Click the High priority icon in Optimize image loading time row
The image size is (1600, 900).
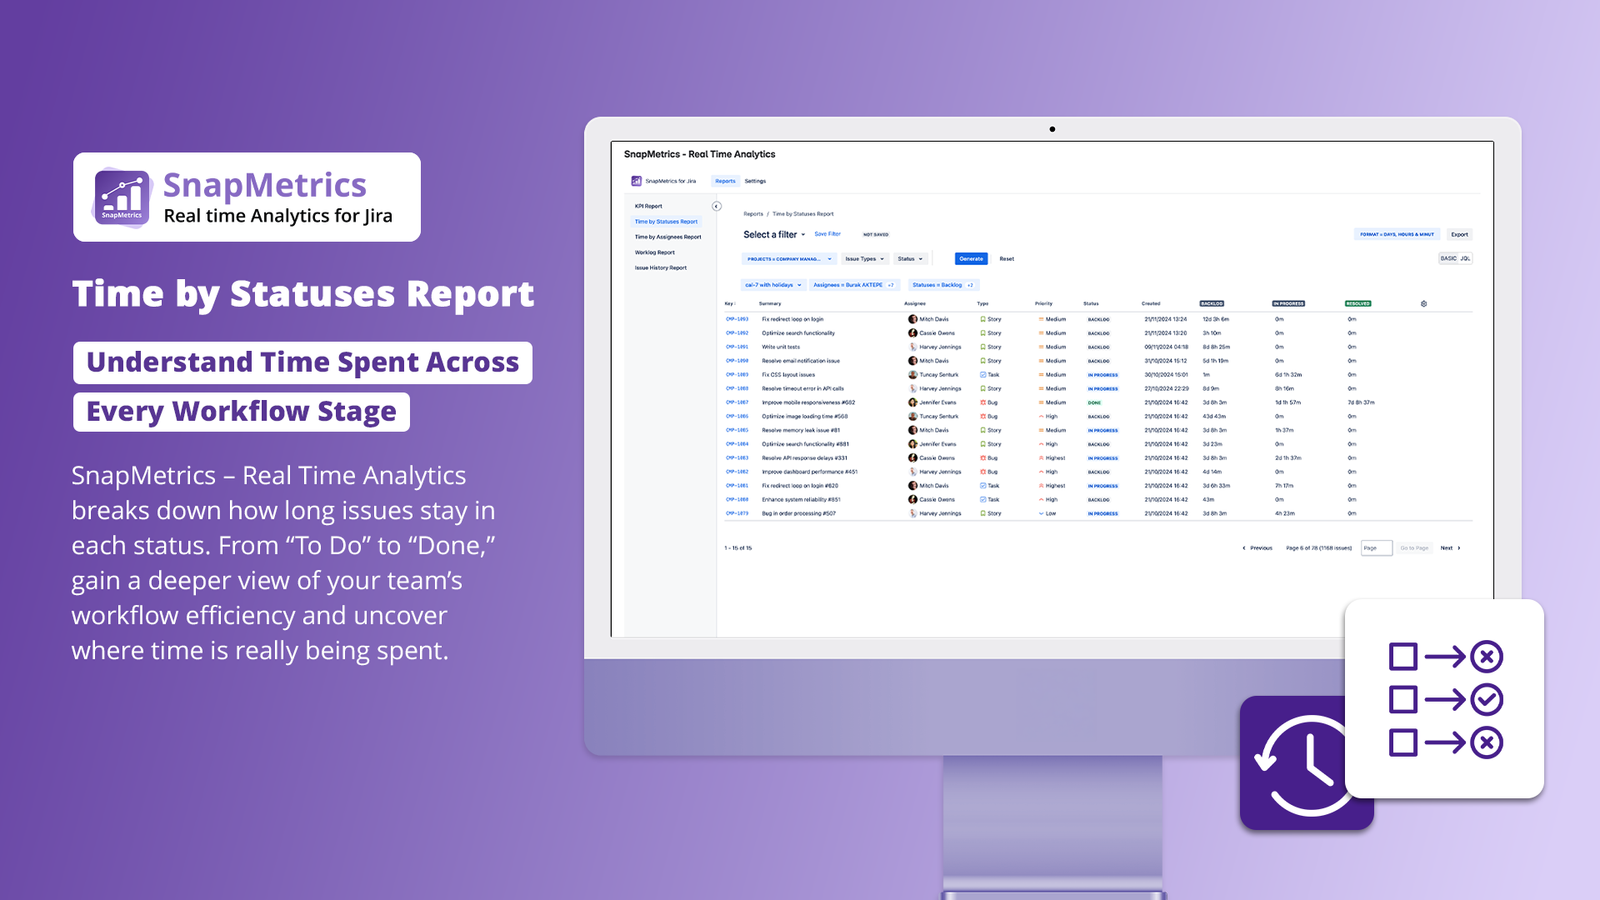[1041, 416]
